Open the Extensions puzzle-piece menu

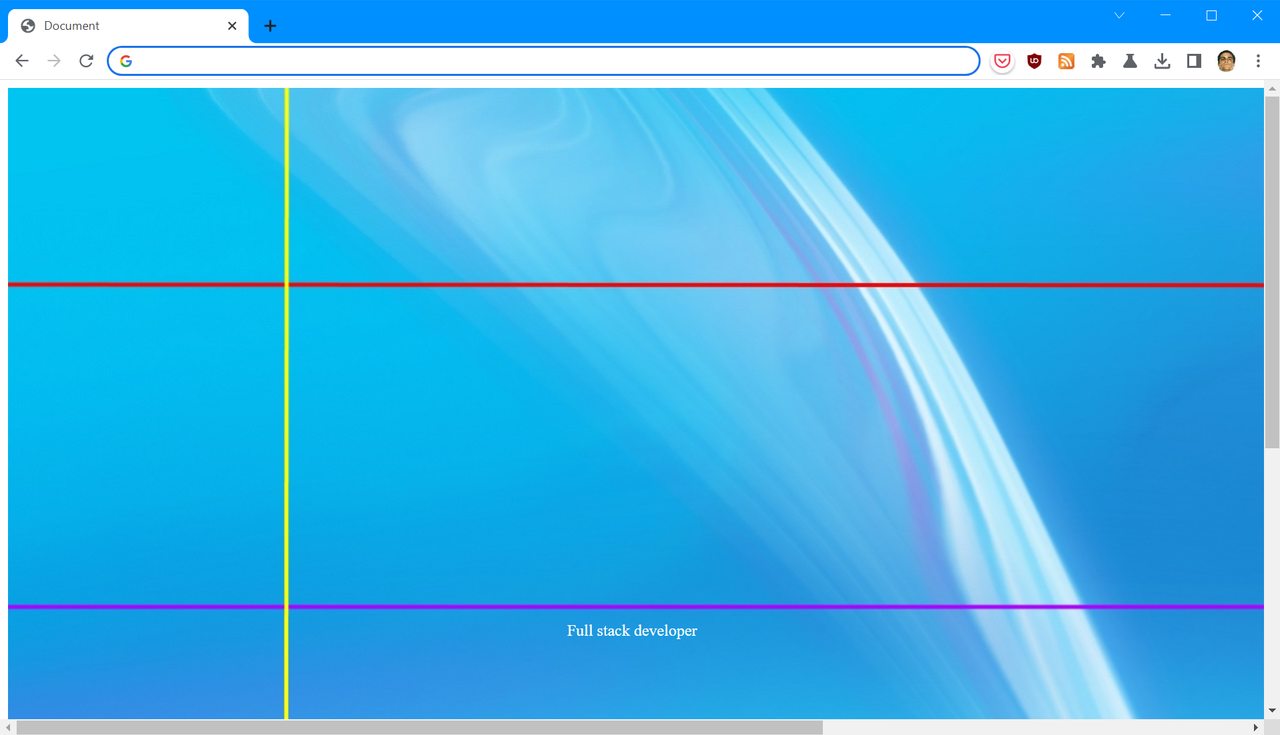pos(1098,61)
